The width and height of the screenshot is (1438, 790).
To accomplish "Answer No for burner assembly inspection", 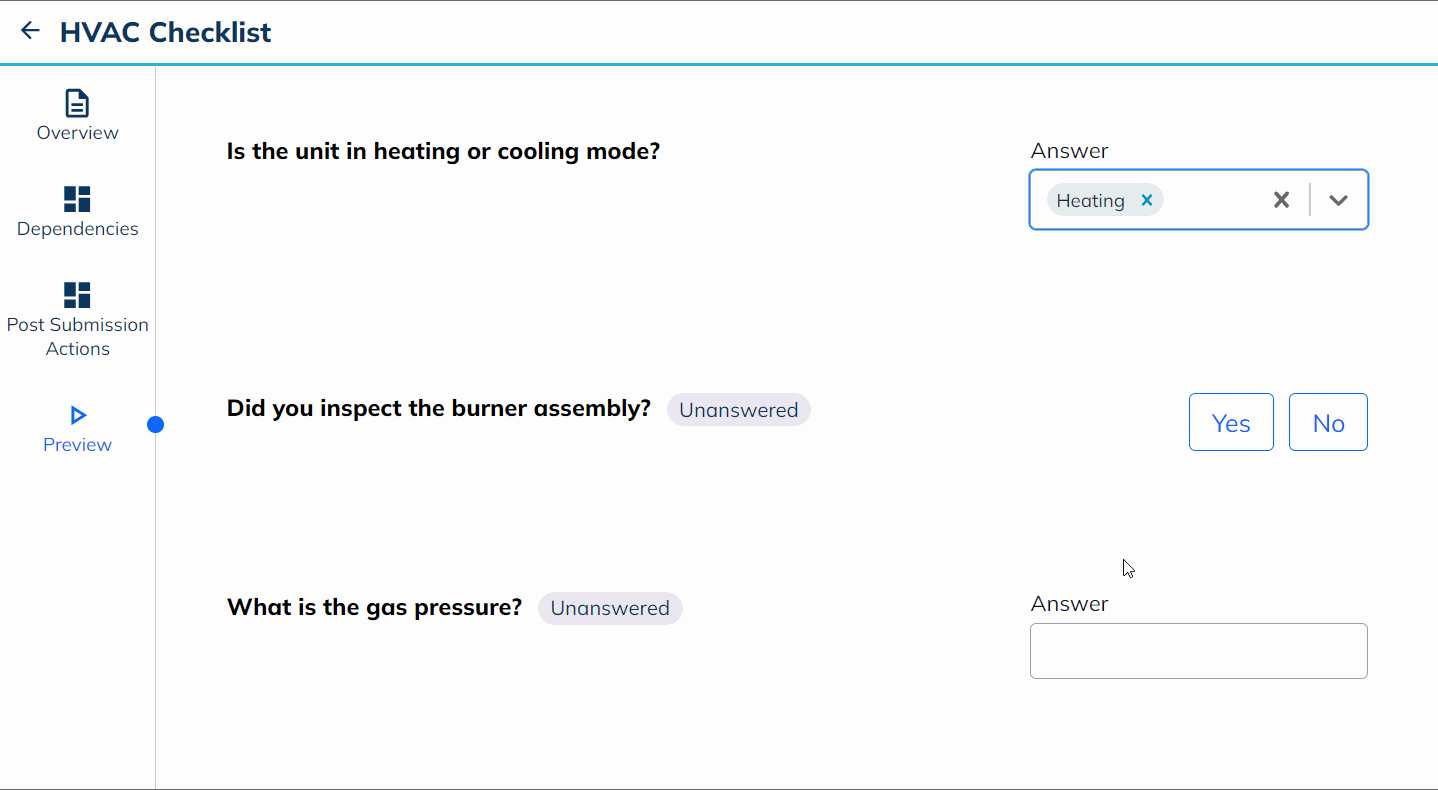I will tap(1328, 422).
